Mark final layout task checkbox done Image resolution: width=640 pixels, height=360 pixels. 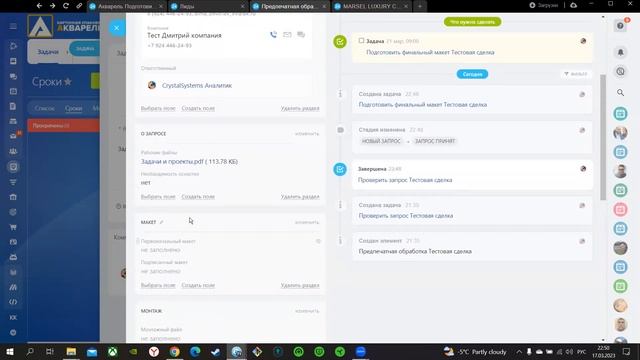tap(361, 41)
